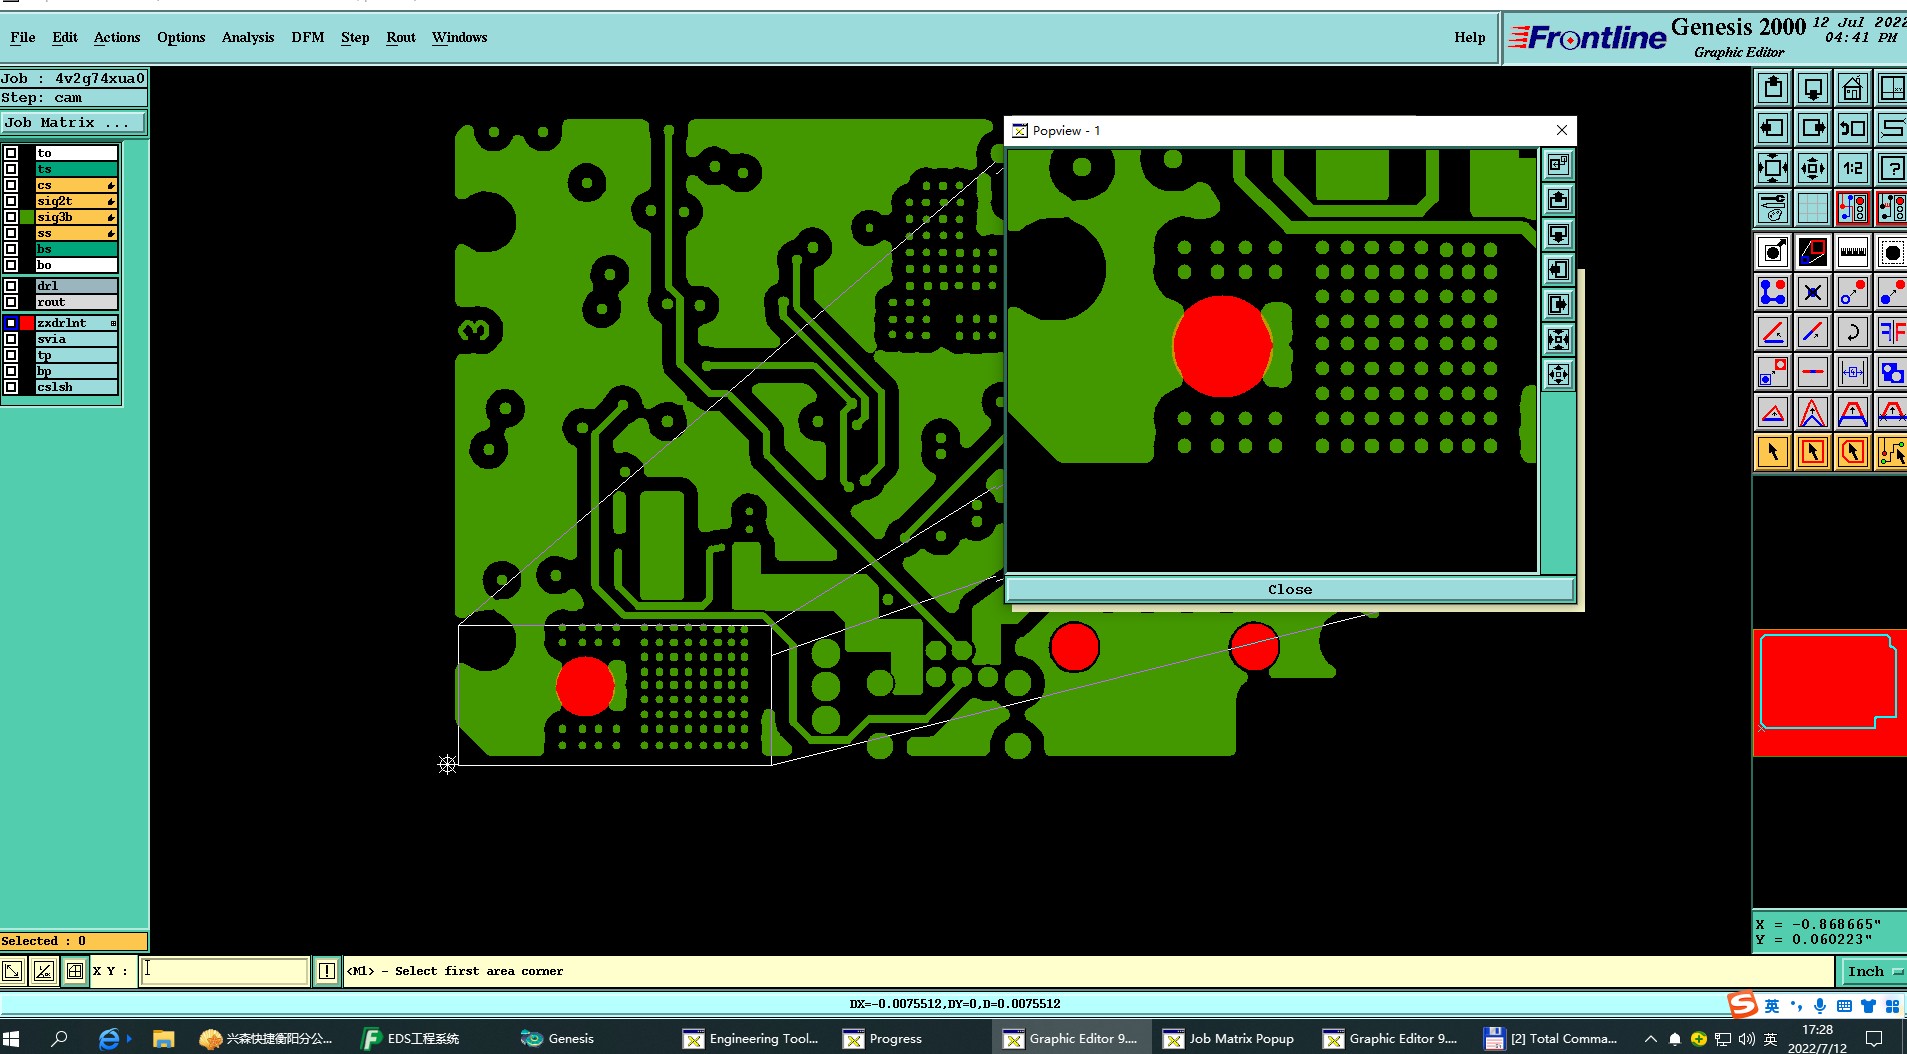Select the rotate feature tool icon
This screenshot has width=1907, height=1054.
1852,332
